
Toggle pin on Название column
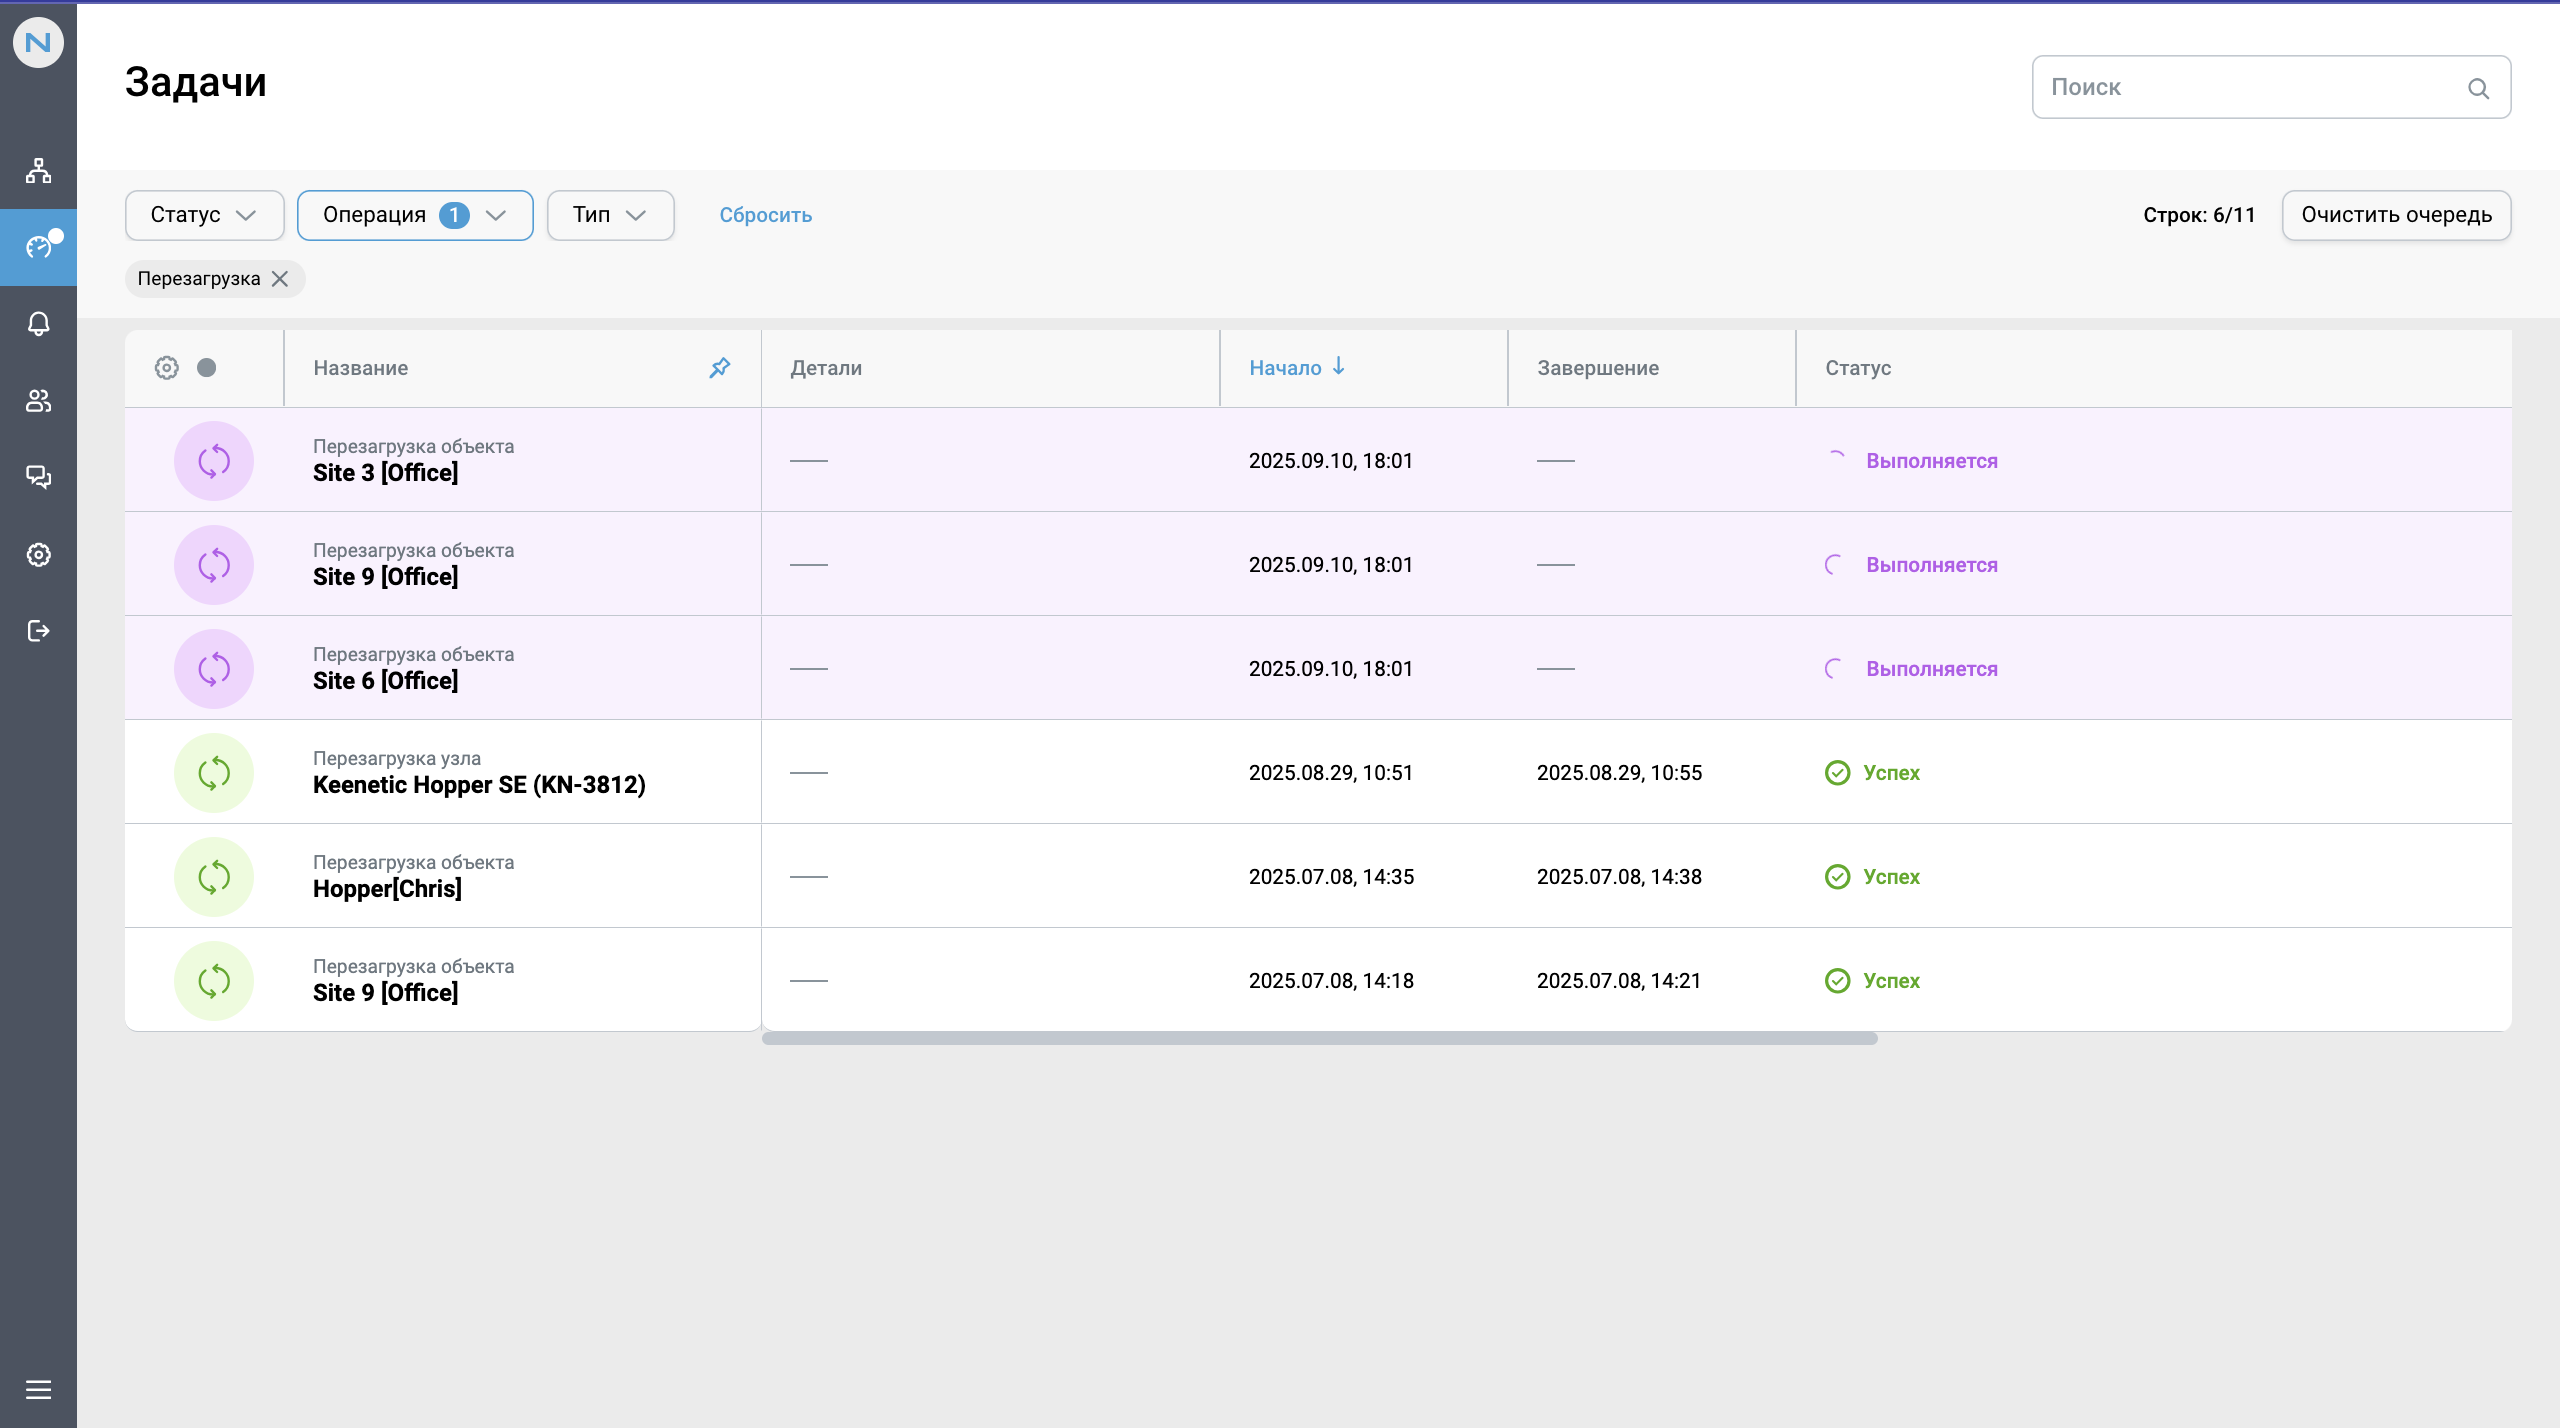(x=720, y=368)
